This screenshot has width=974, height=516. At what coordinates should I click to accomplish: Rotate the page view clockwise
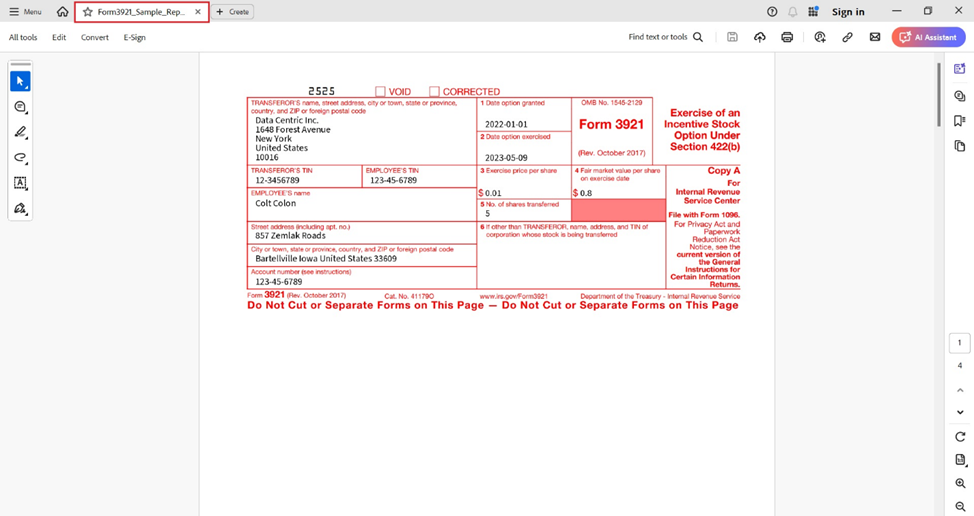point(960,437)
